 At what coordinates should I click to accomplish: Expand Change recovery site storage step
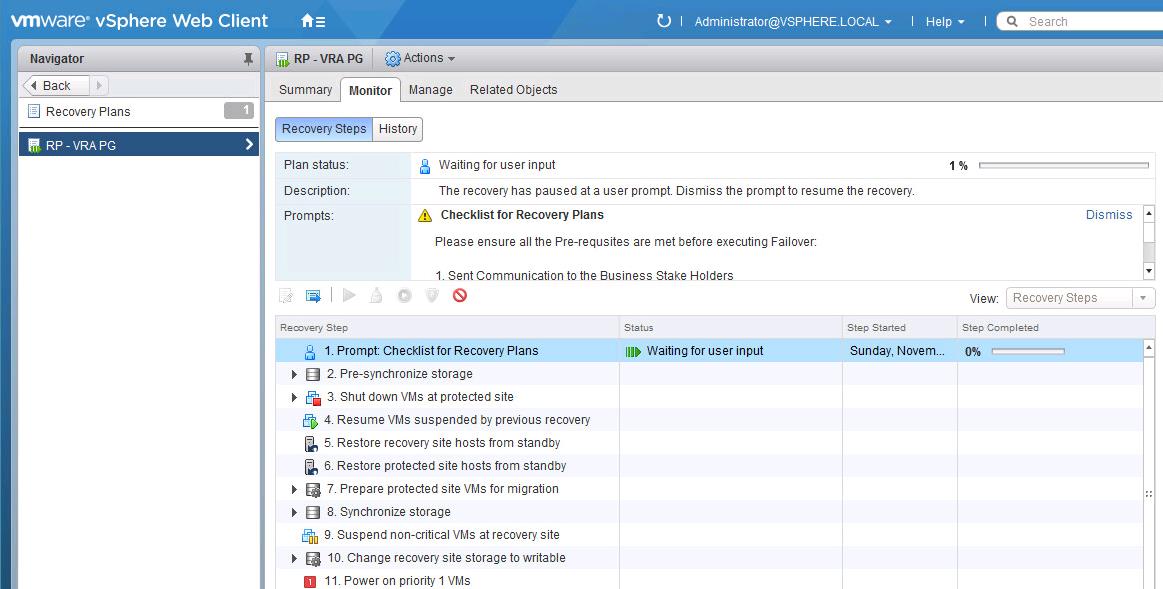click(294, 559)
